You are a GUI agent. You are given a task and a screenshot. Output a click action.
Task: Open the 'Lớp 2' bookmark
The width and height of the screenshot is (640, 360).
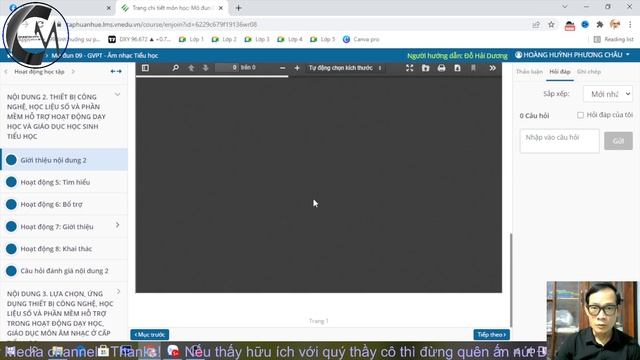(224, 39)
